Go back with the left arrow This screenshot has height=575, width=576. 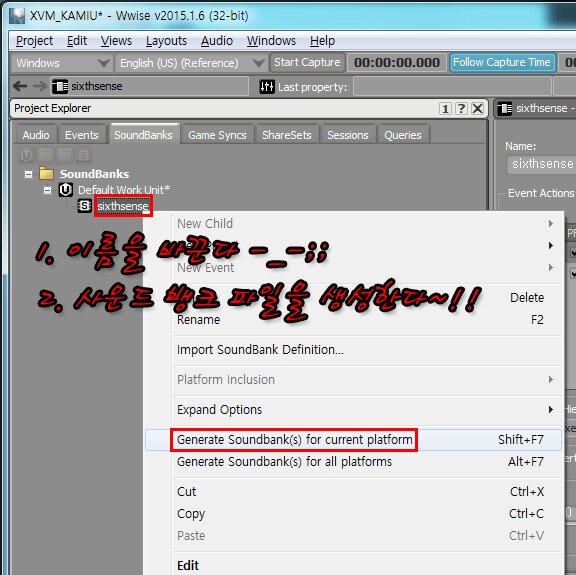pyautogui.click(x=20, y=86)
